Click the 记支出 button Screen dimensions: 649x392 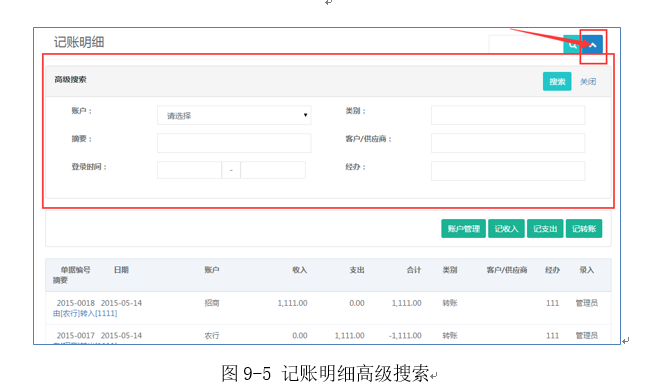(x=545, y=228)
